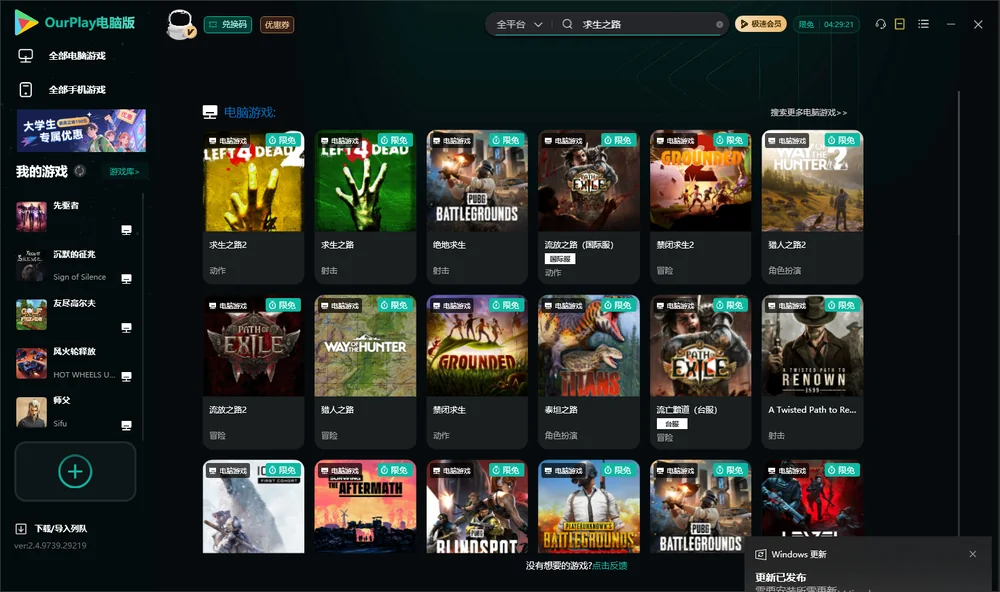Select 先驱者 in my games list

coord(75,217)
